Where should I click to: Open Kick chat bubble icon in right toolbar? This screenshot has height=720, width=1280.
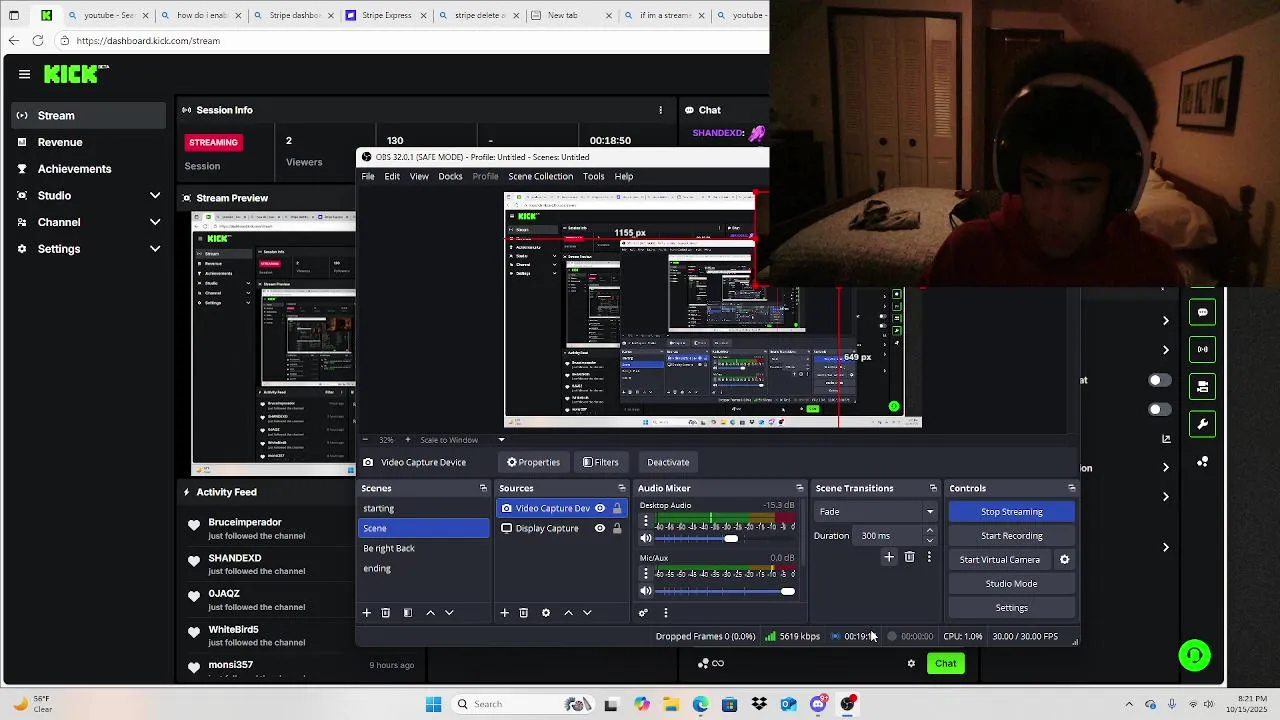[1202, 312]
